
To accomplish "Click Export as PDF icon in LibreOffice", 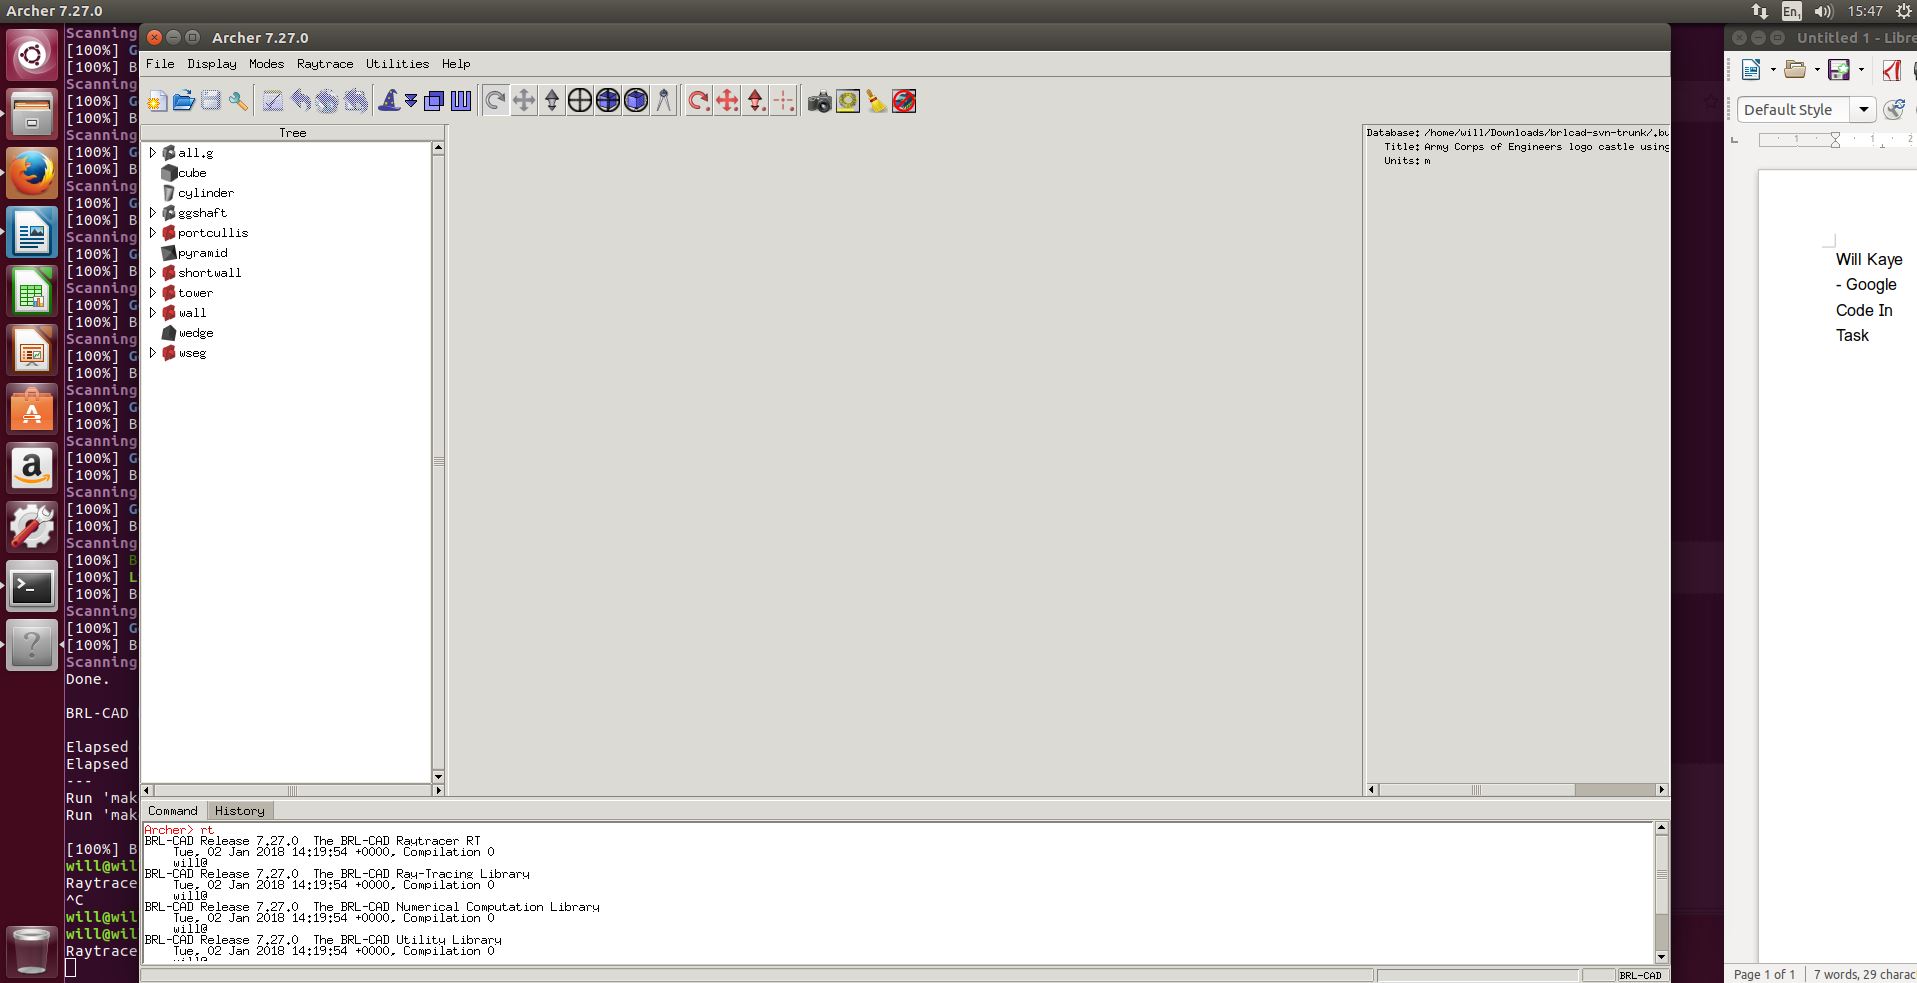I will click(1892, 69).
